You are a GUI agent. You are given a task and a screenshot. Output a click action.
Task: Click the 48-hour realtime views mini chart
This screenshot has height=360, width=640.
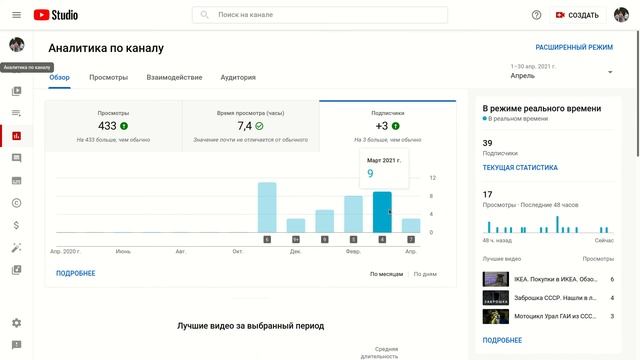tap(548, 224)
